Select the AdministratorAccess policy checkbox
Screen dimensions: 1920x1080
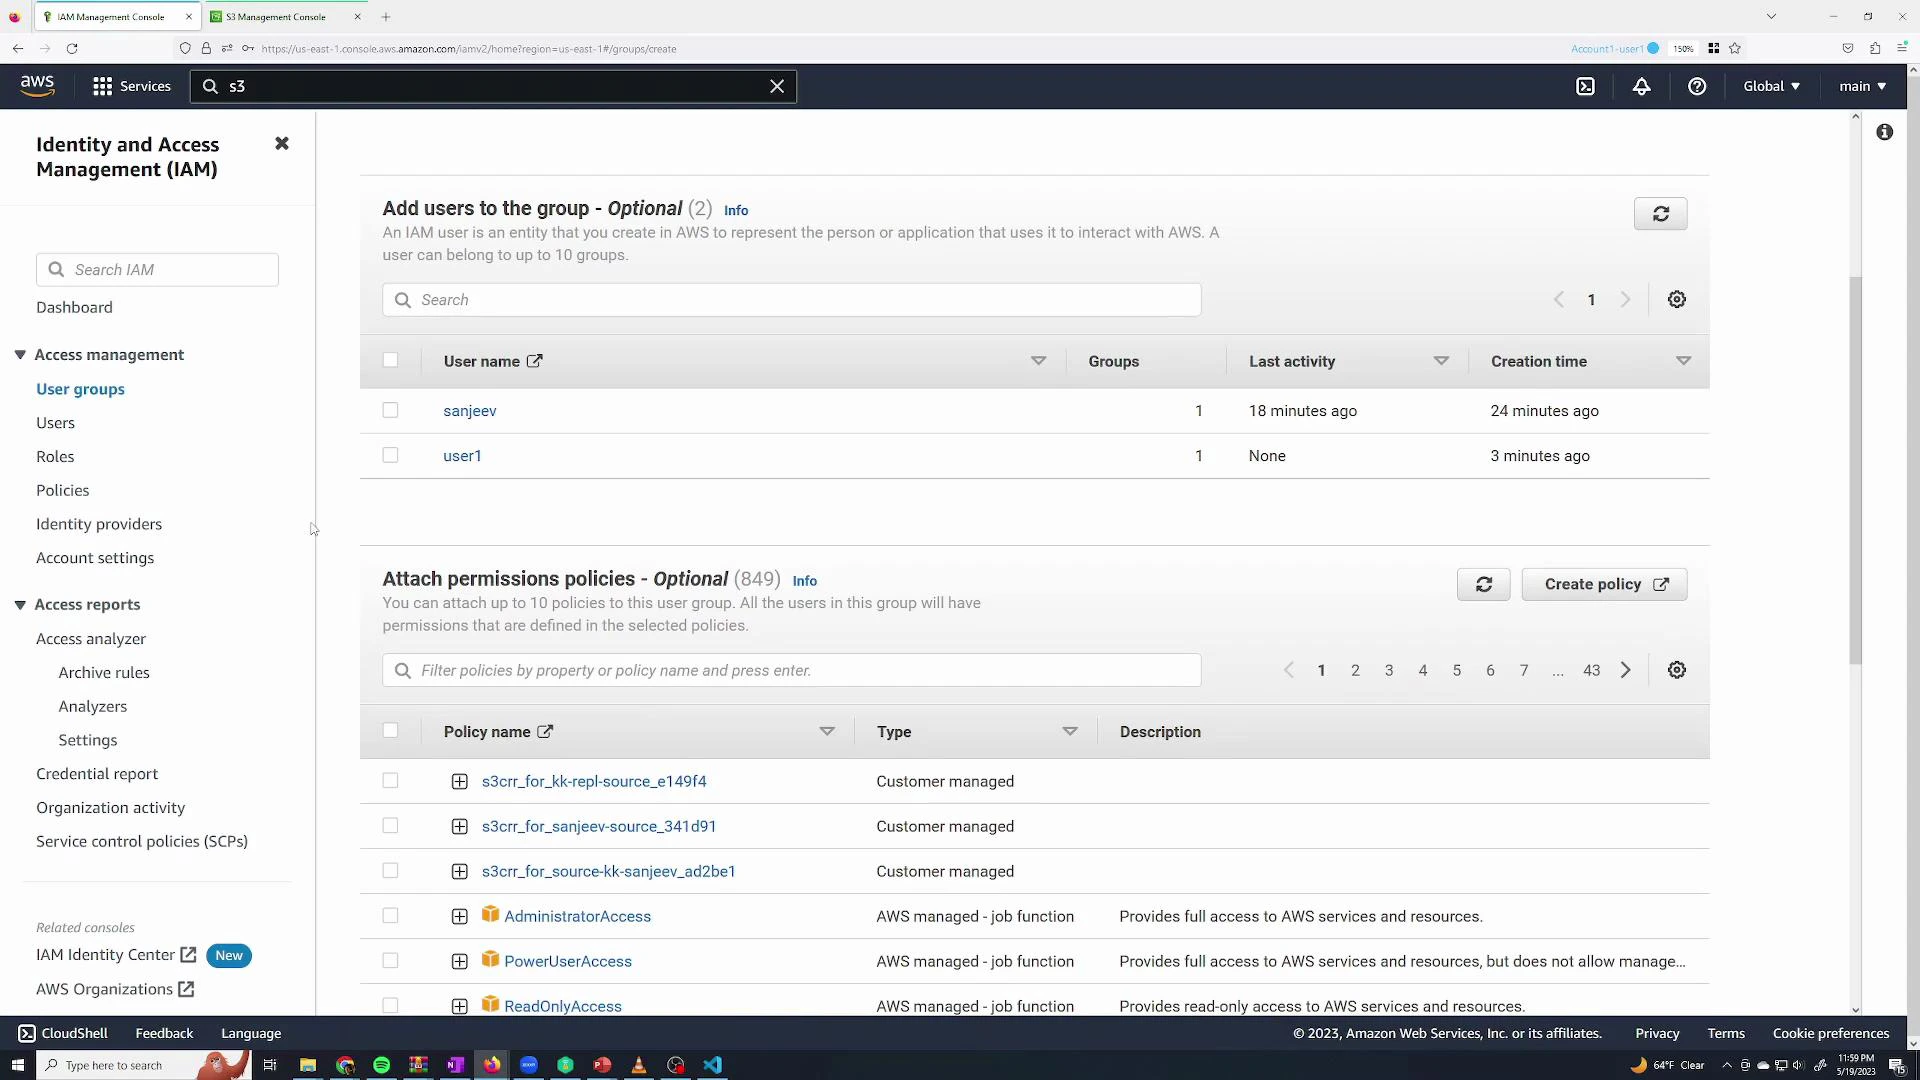[390, 915]
